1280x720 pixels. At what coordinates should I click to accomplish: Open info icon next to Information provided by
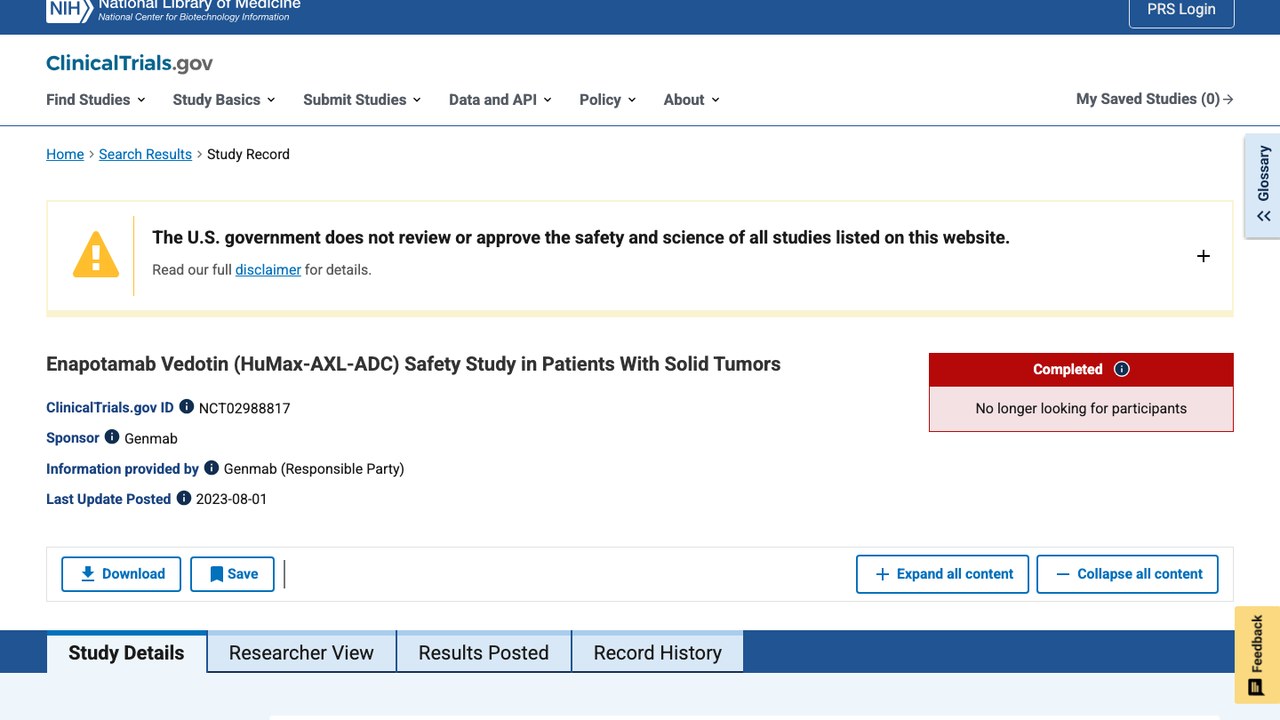tap(211, 467)
